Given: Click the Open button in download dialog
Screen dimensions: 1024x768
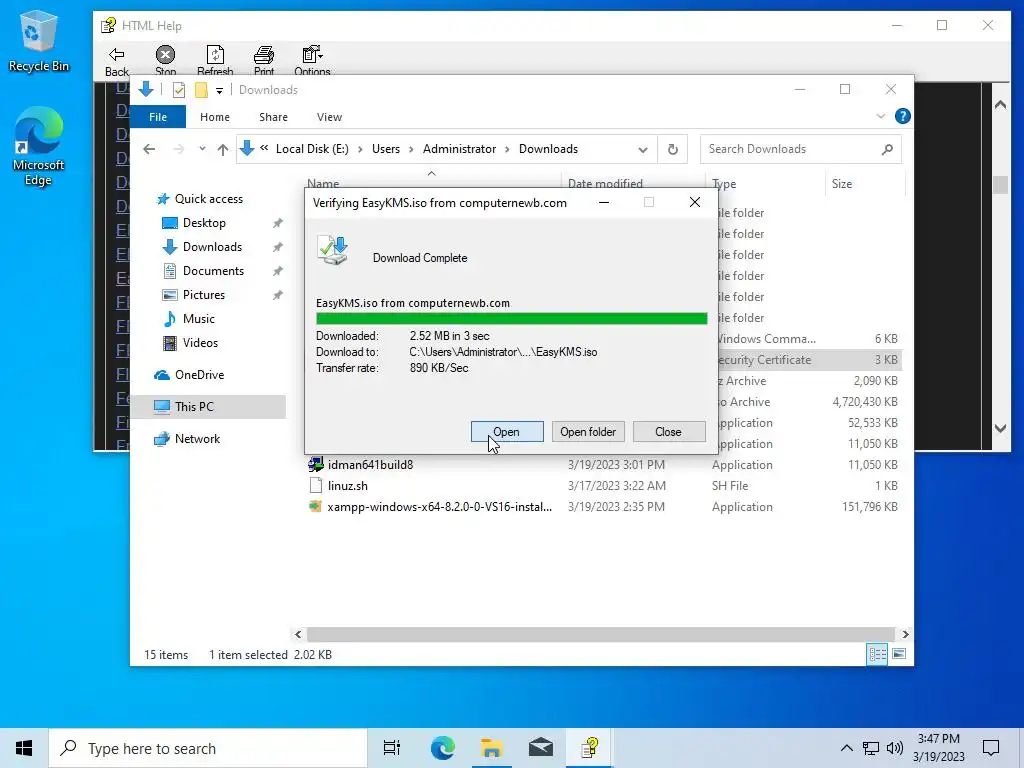Looking at the screenshot, I should tap(507, 432).
